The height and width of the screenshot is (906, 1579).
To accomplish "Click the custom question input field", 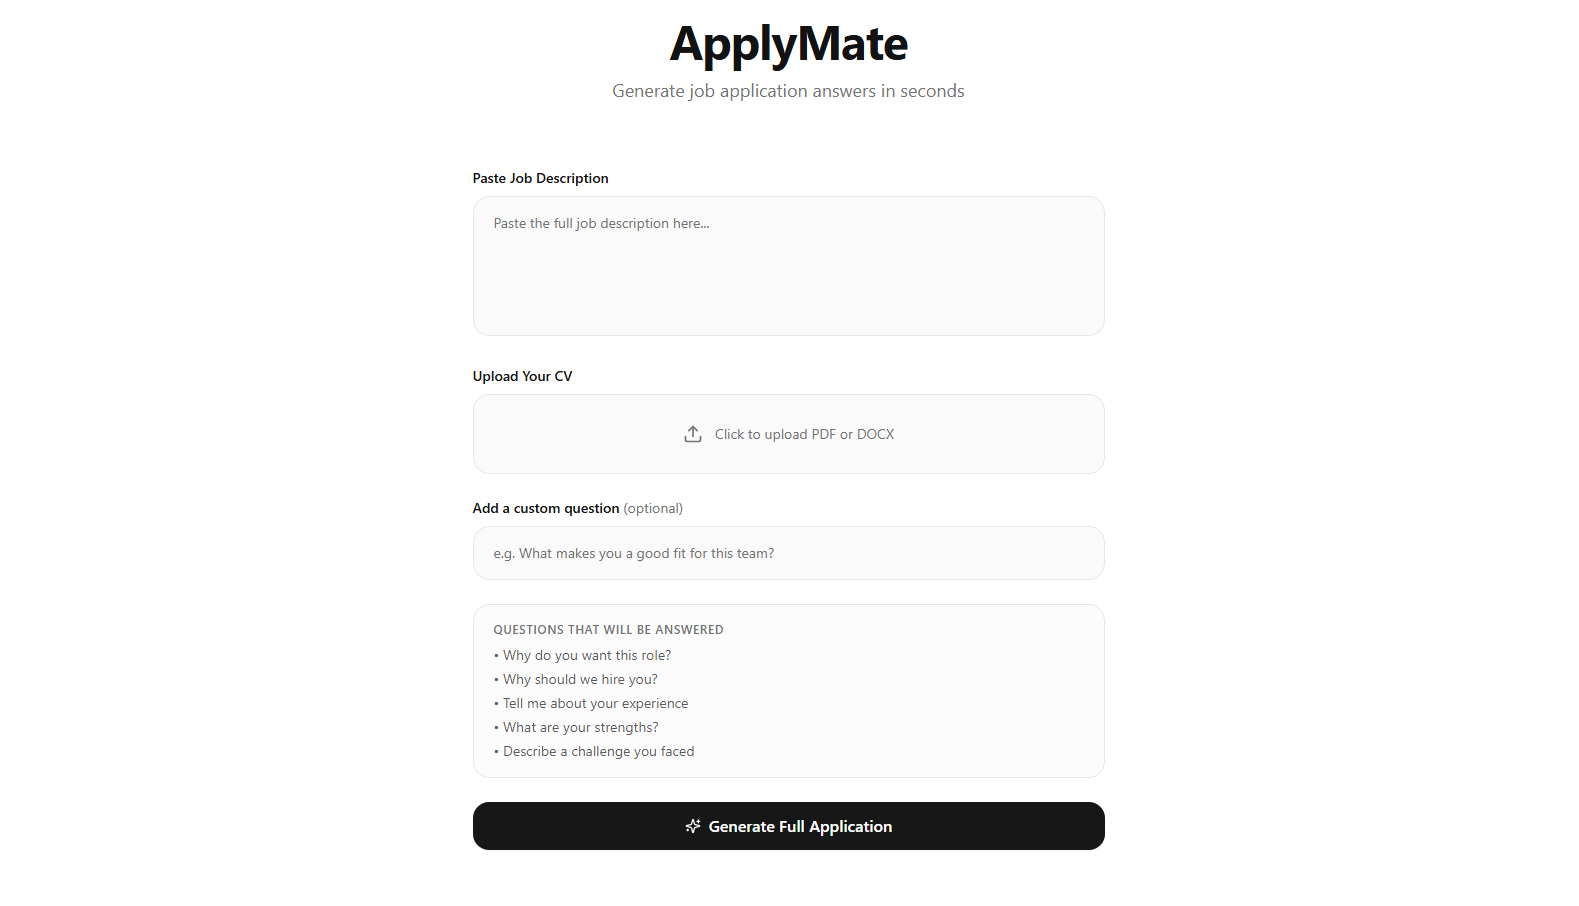I will pos(789,553).
